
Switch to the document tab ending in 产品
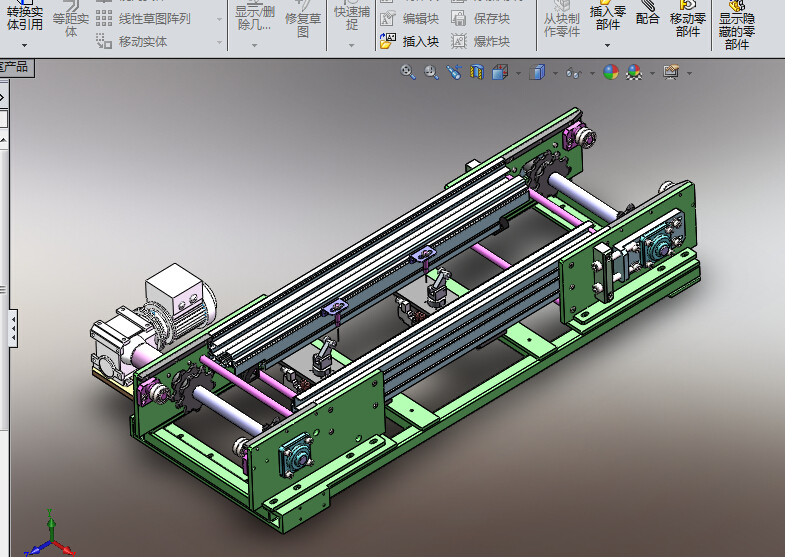pyautogui.click(x=16, y=68)
